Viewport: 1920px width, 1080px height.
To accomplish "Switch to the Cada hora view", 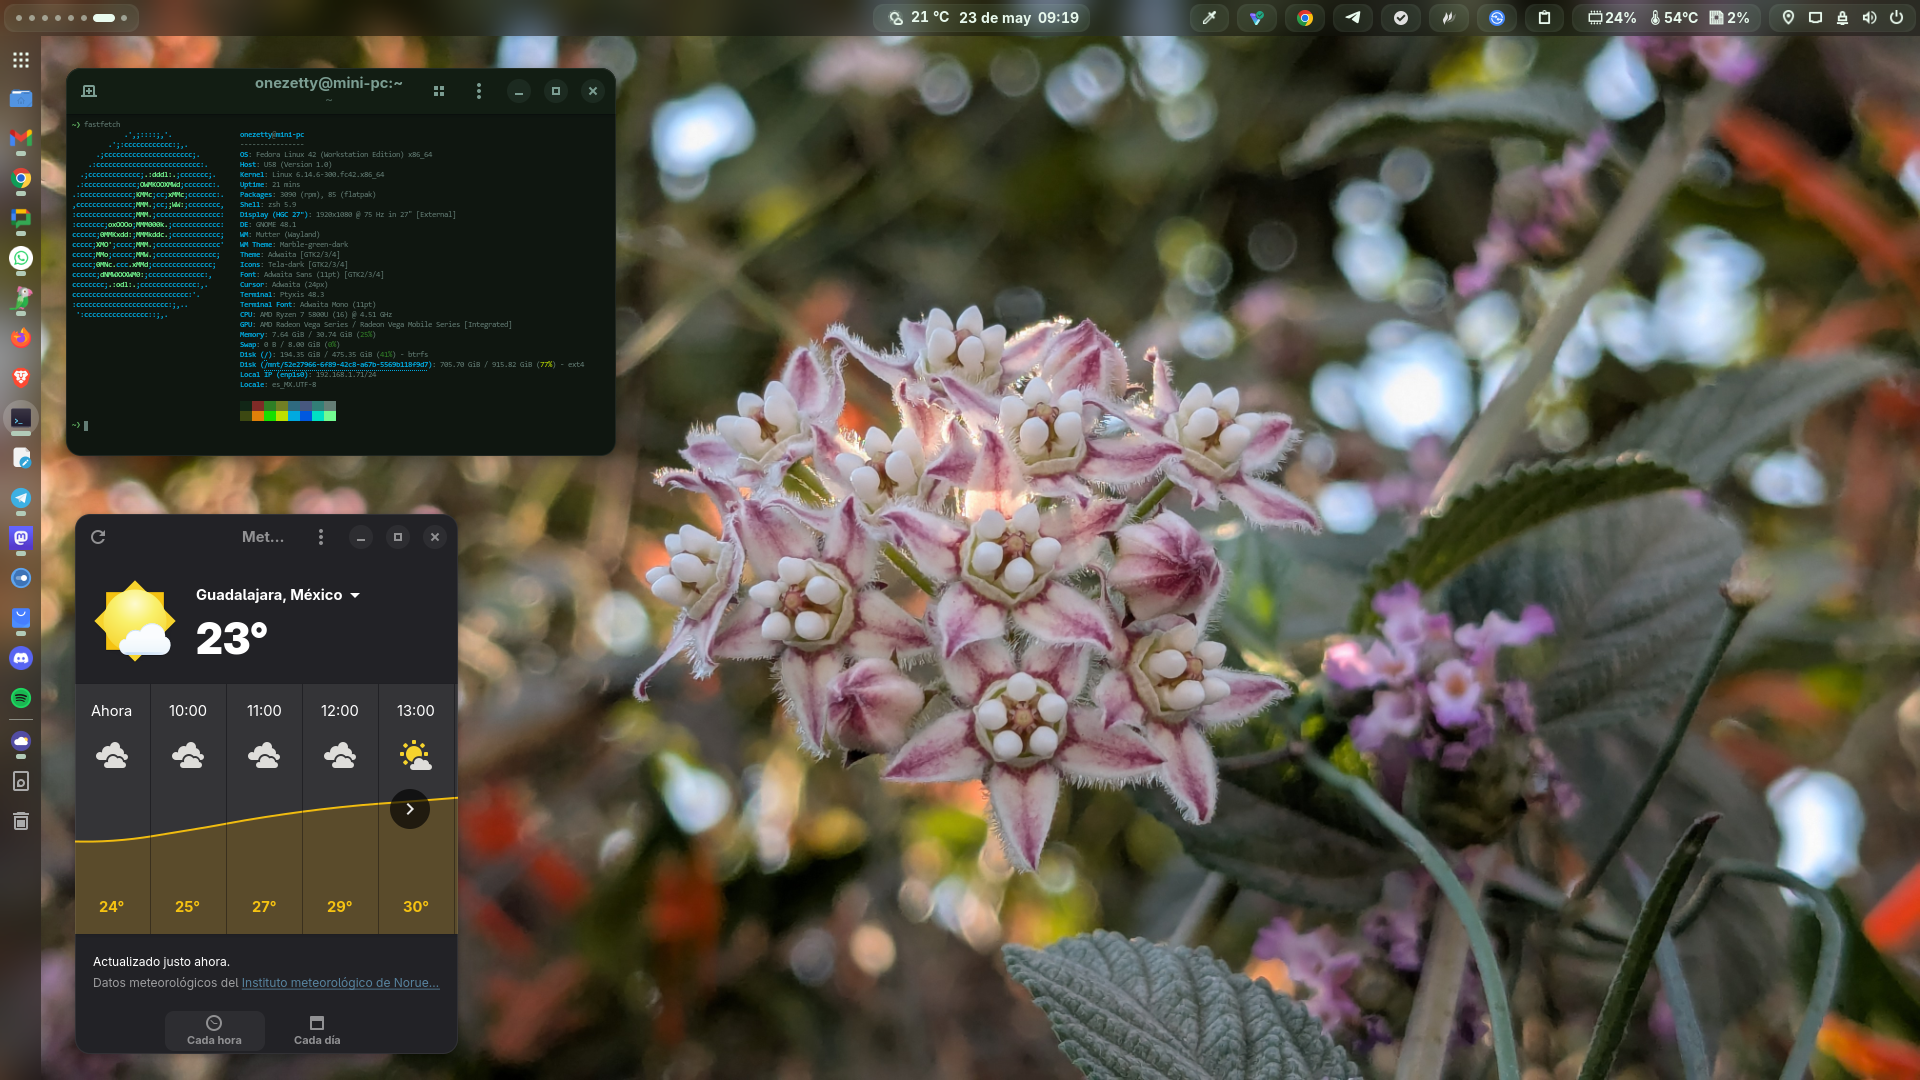I will (x=214, y=1030).
